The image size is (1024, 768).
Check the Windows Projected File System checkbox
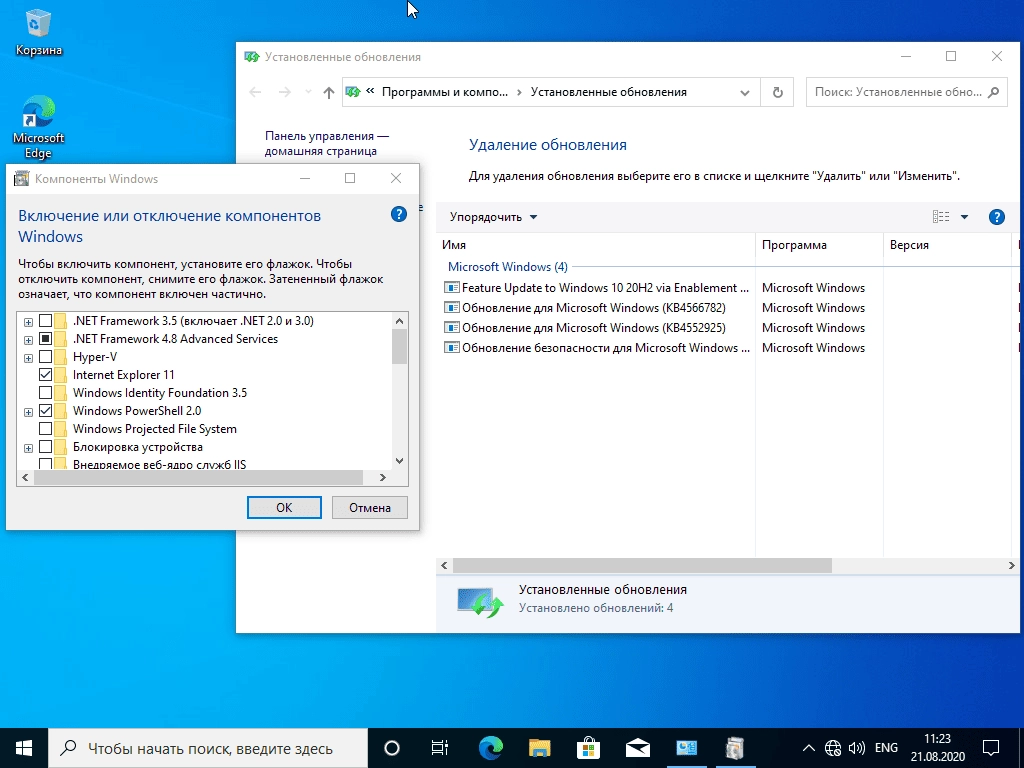pyautogui.click(x=46, y=429)
